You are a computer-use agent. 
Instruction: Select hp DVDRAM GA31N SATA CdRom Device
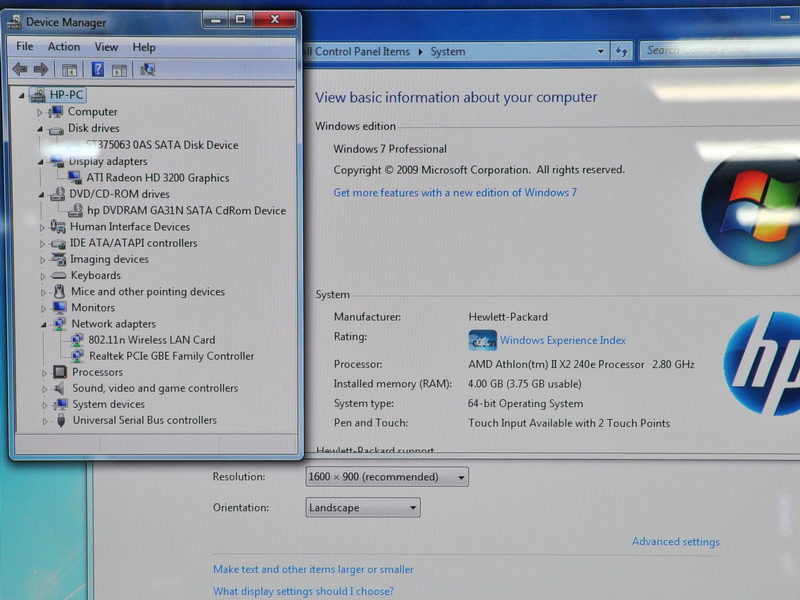186,210
